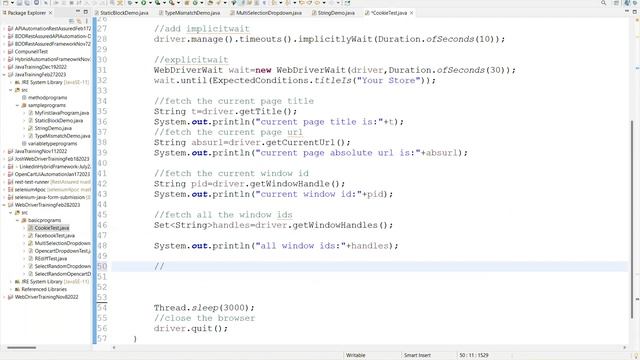This screenshot has height=360, width=640.
Task: Open the External Tools run icon
Action: point(172,3)
